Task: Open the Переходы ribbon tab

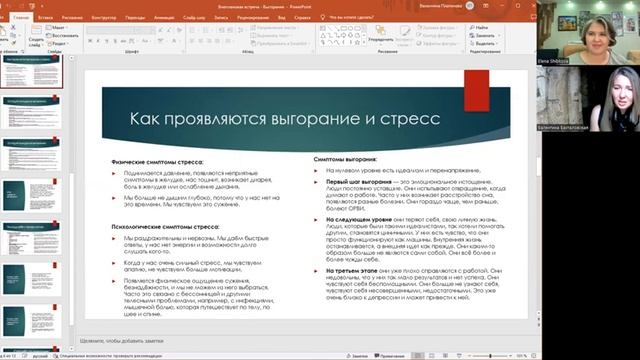Action: pos(135,18)
